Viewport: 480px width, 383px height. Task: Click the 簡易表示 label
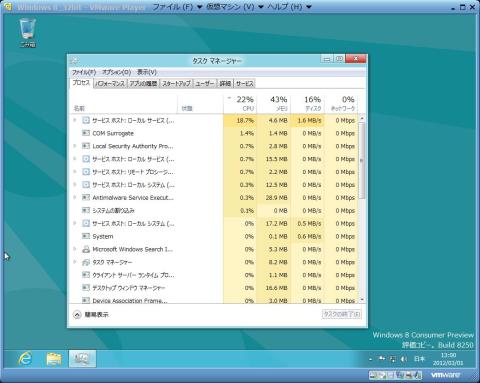pyautogui.click(x=96, y=314)
